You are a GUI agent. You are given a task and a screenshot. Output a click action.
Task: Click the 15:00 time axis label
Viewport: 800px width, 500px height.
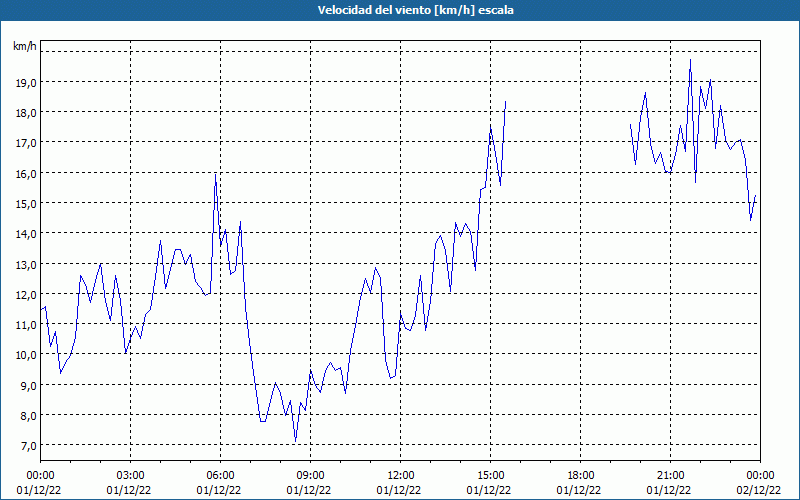[x=490, y=476]
